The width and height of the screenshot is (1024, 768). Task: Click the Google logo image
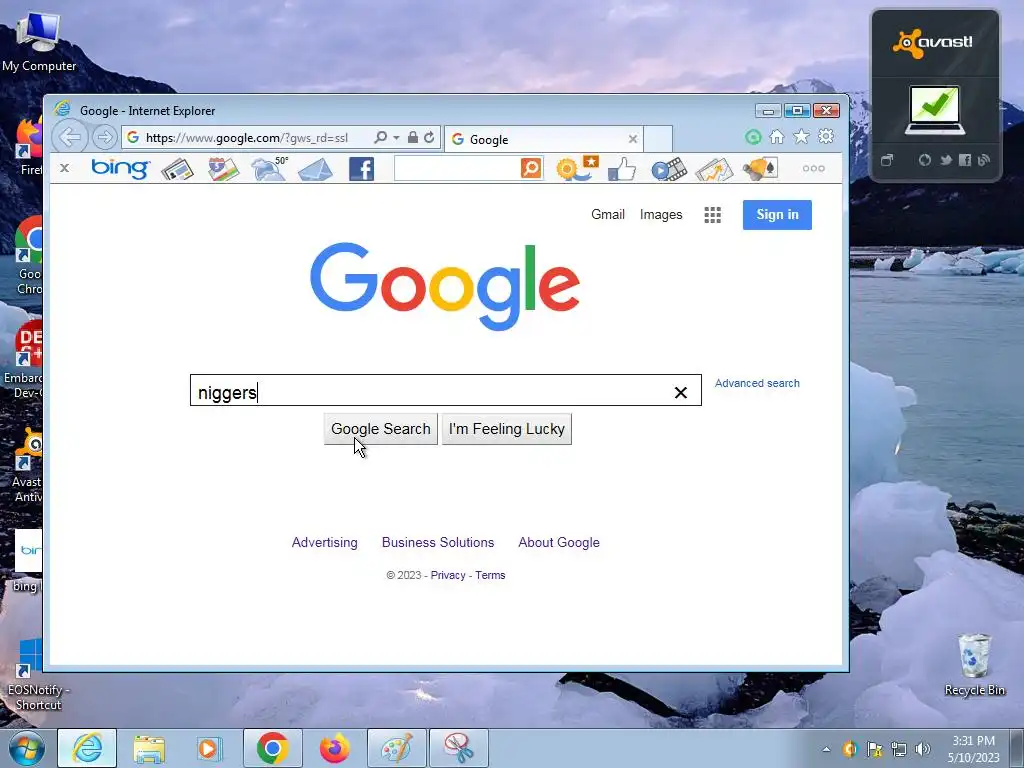click(x=445, y=286)
